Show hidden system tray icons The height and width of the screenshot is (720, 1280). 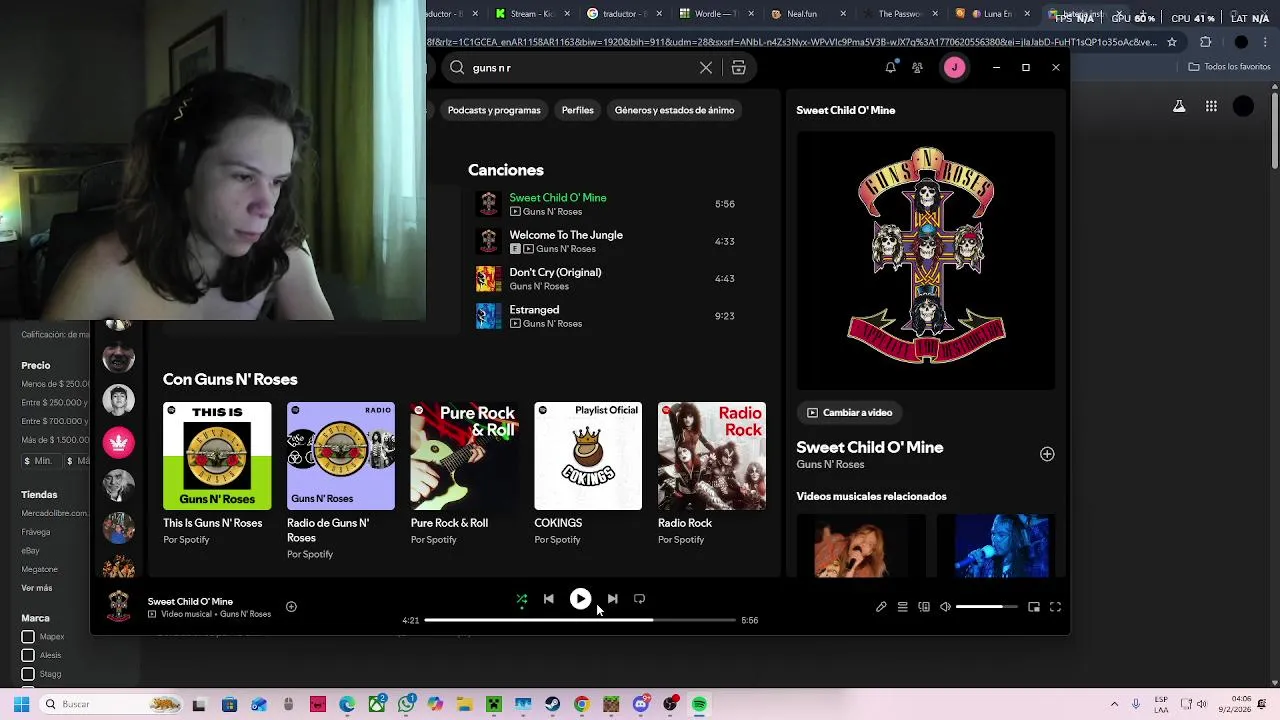coord(1114,704)
